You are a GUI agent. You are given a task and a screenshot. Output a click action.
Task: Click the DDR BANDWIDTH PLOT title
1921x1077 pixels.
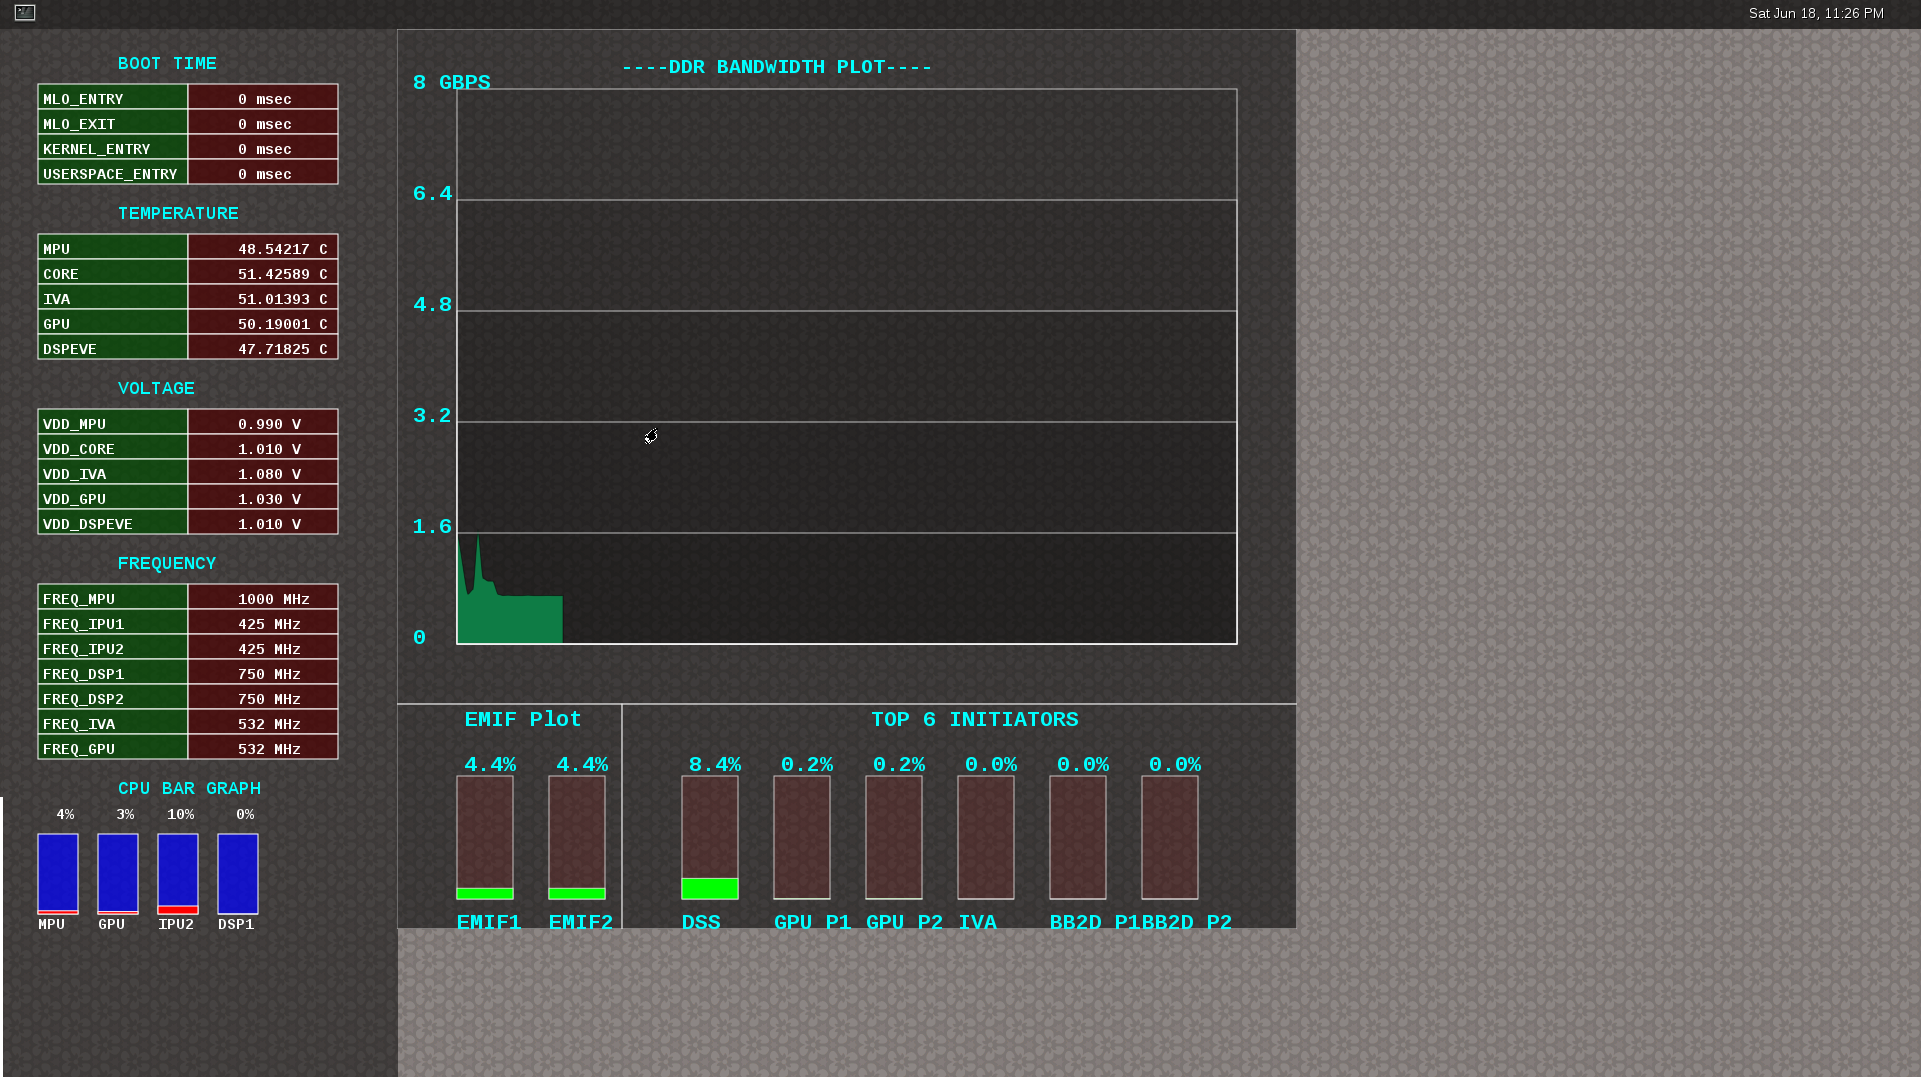coord(777,67)
